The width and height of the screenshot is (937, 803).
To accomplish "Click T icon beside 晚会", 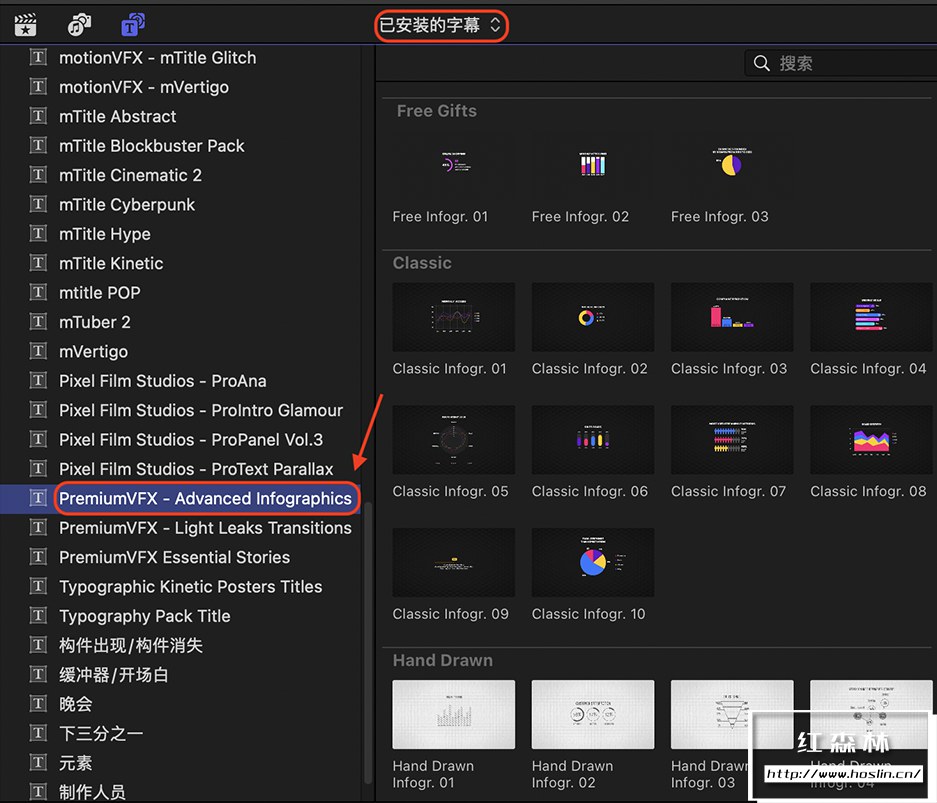I will tap(38, 703).
